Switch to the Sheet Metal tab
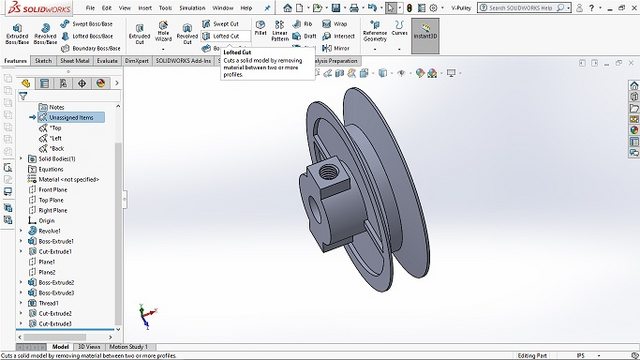The height and width of the screenshot is (360, 640). [x=75, y=61]
